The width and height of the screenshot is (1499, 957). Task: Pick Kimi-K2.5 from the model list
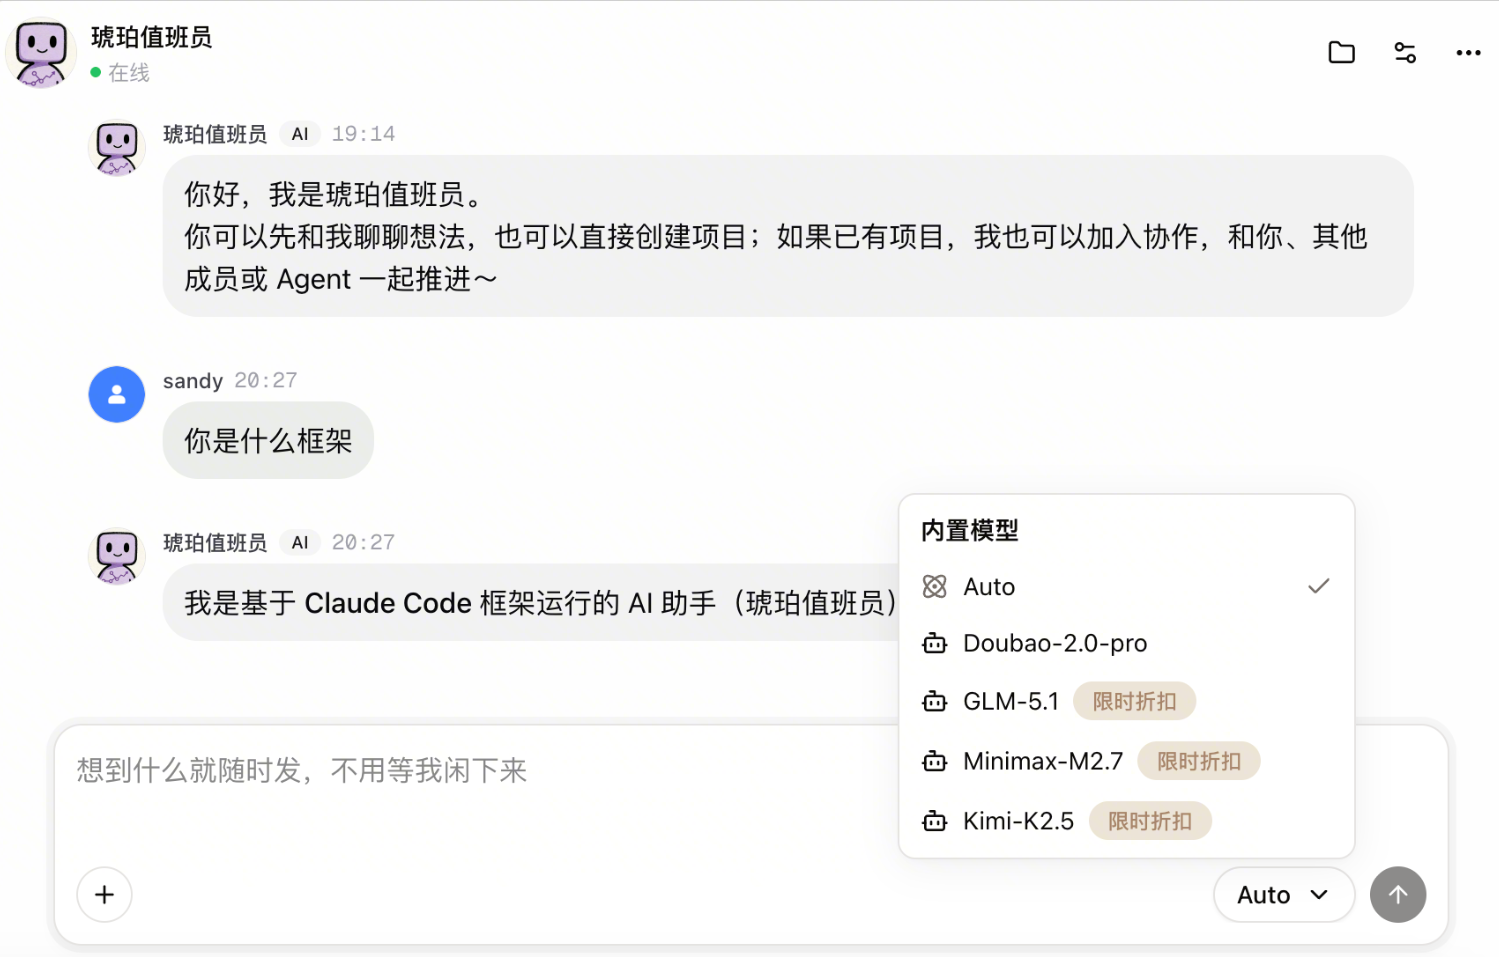point(1126,821)
